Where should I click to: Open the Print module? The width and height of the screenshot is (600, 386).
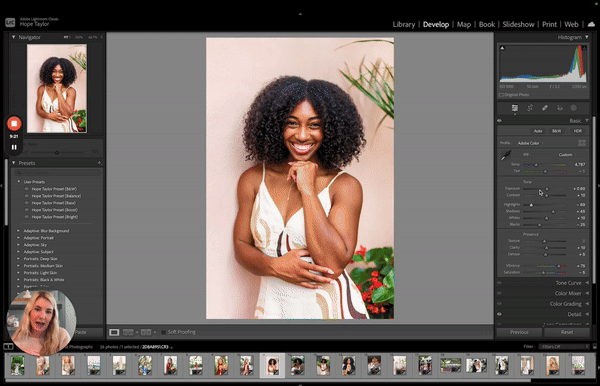[549, 24]
